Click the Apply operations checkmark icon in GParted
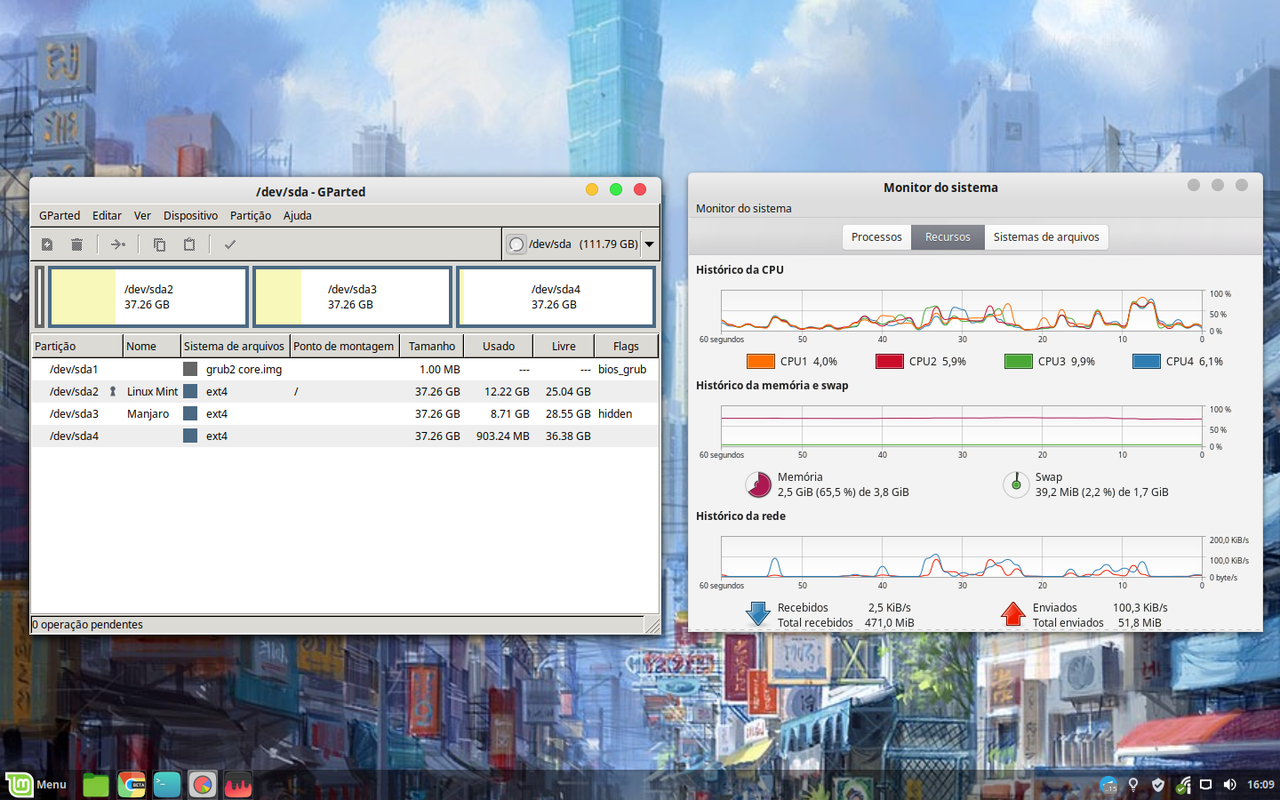1280x800 pixels. pos(230,244)
